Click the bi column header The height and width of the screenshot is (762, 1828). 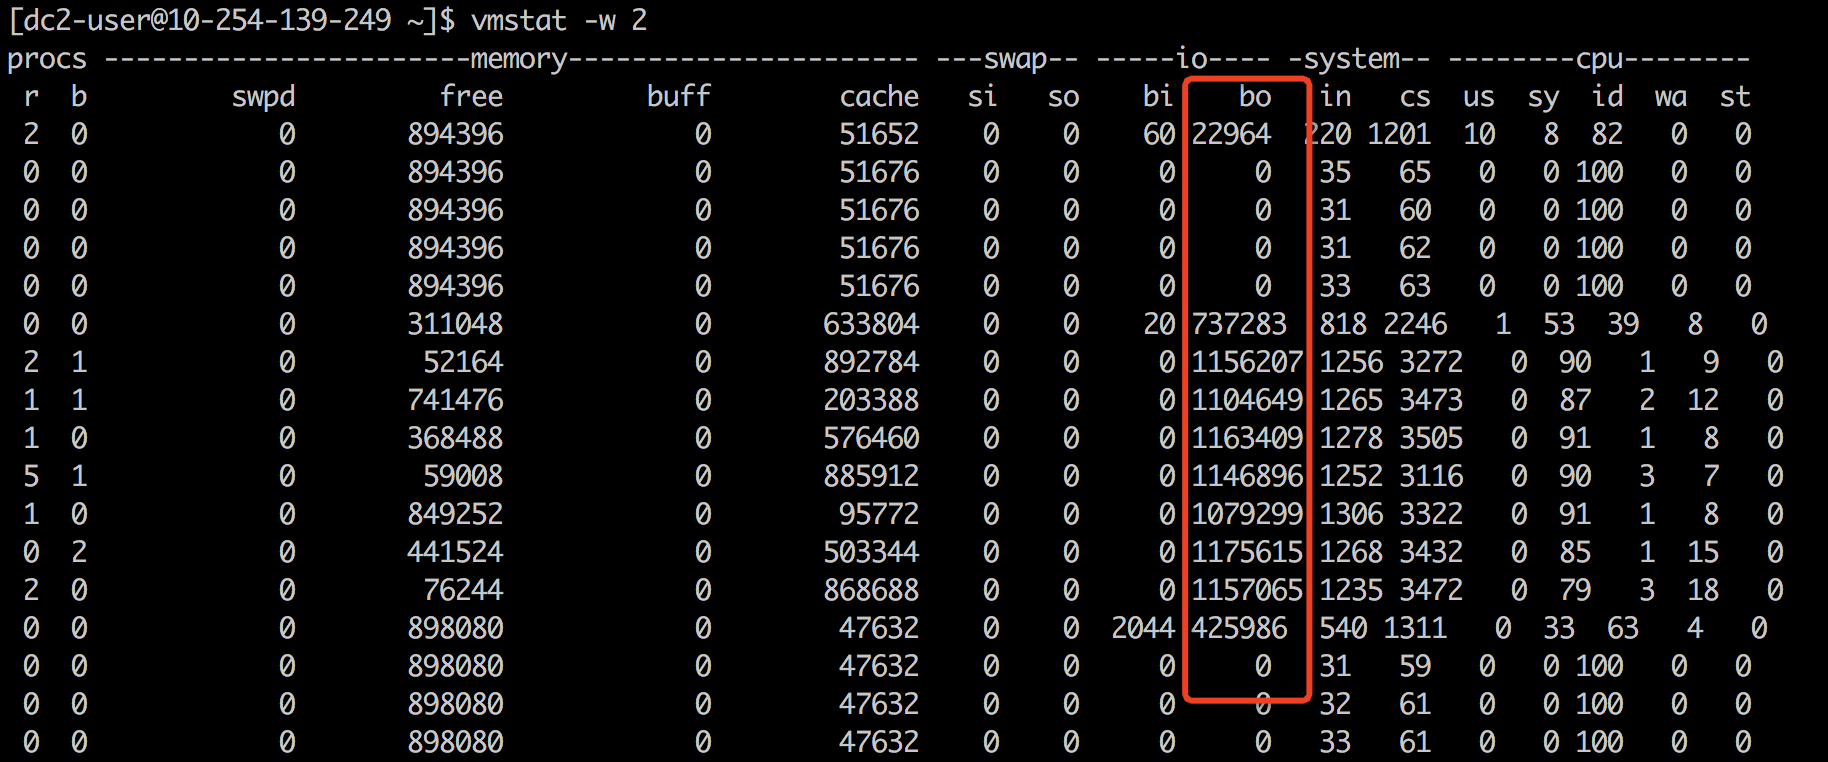point(1158,96)
